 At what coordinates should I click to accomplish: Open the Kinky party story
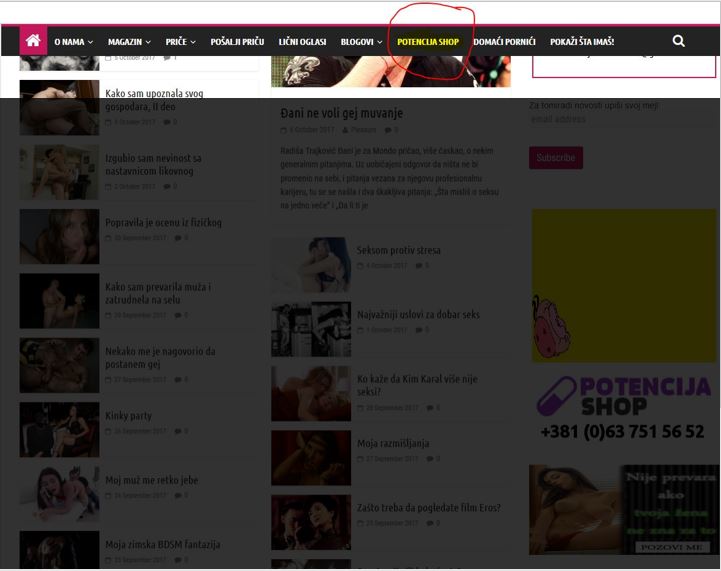(x=128, y=416)
